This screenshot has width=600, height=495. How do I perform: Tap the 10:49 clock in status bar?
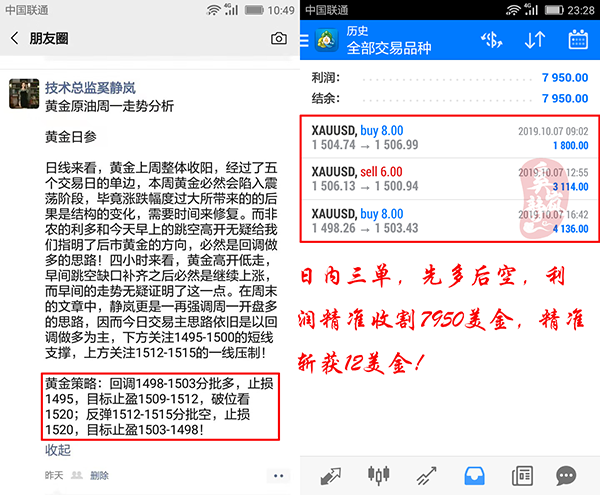coord(281,10)
